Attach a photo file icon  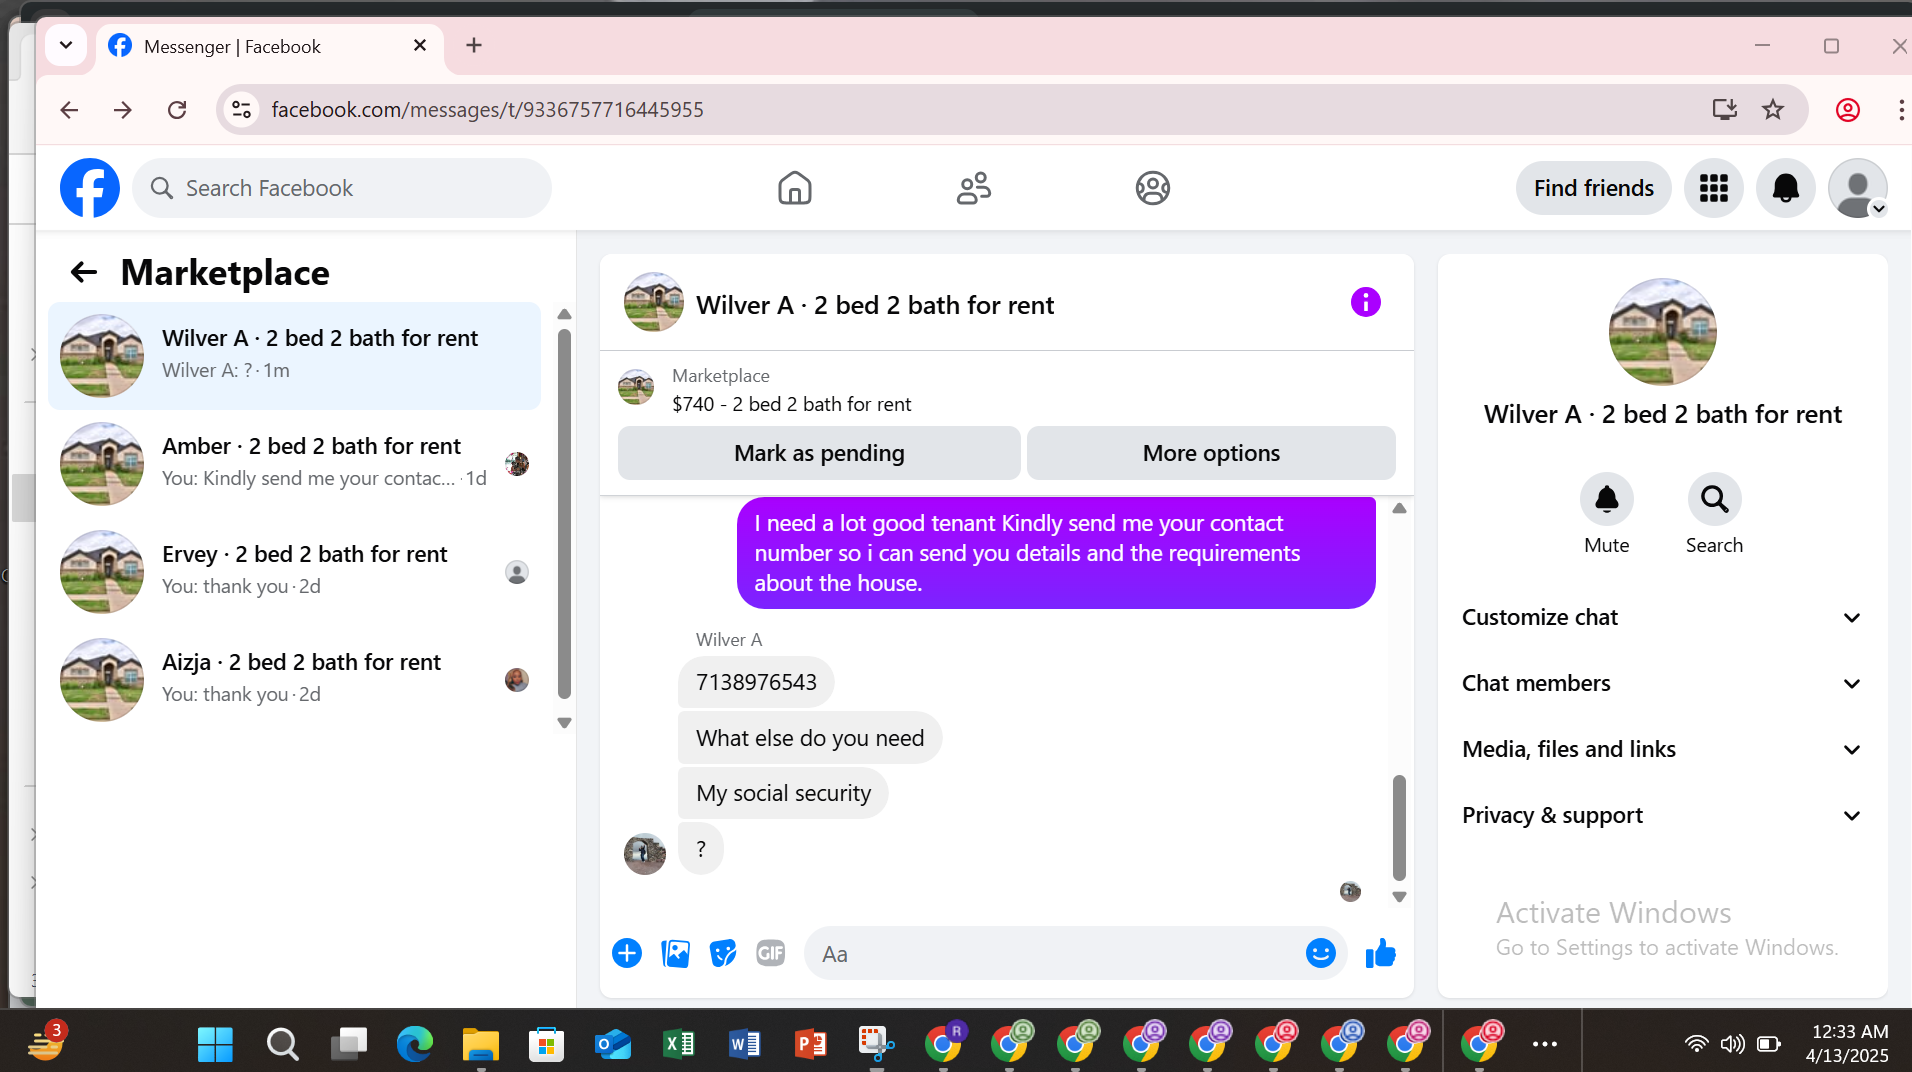676,953
